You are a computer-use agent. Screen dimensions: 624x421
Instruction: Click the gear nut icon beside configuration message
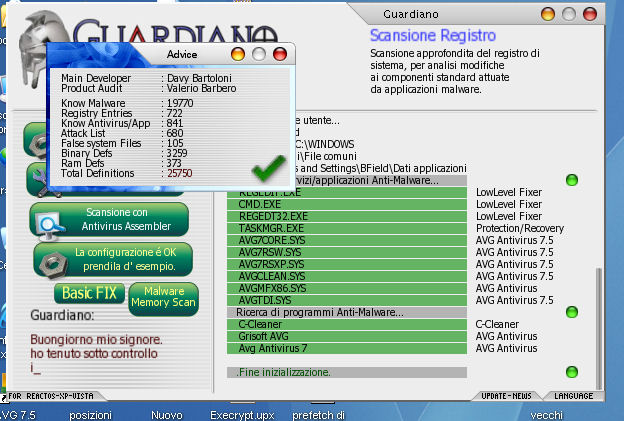(51, 261)
